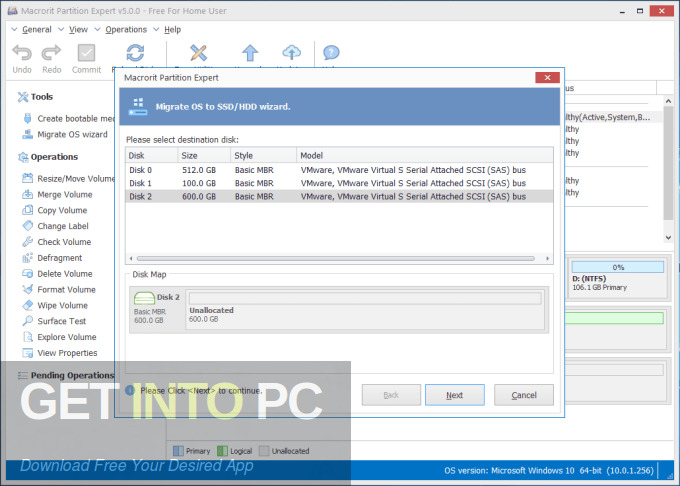Click the Next button in wizard
Viewport: 680px width, 486px height.
(x=454, y=395)
